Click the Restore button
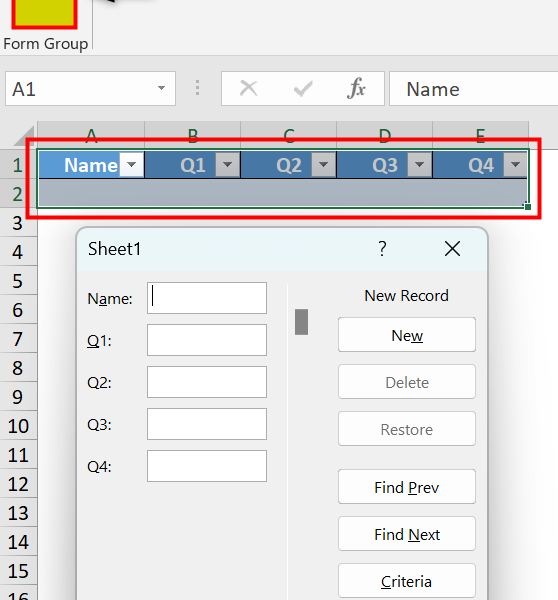558x600 pixels. point(407,429)
